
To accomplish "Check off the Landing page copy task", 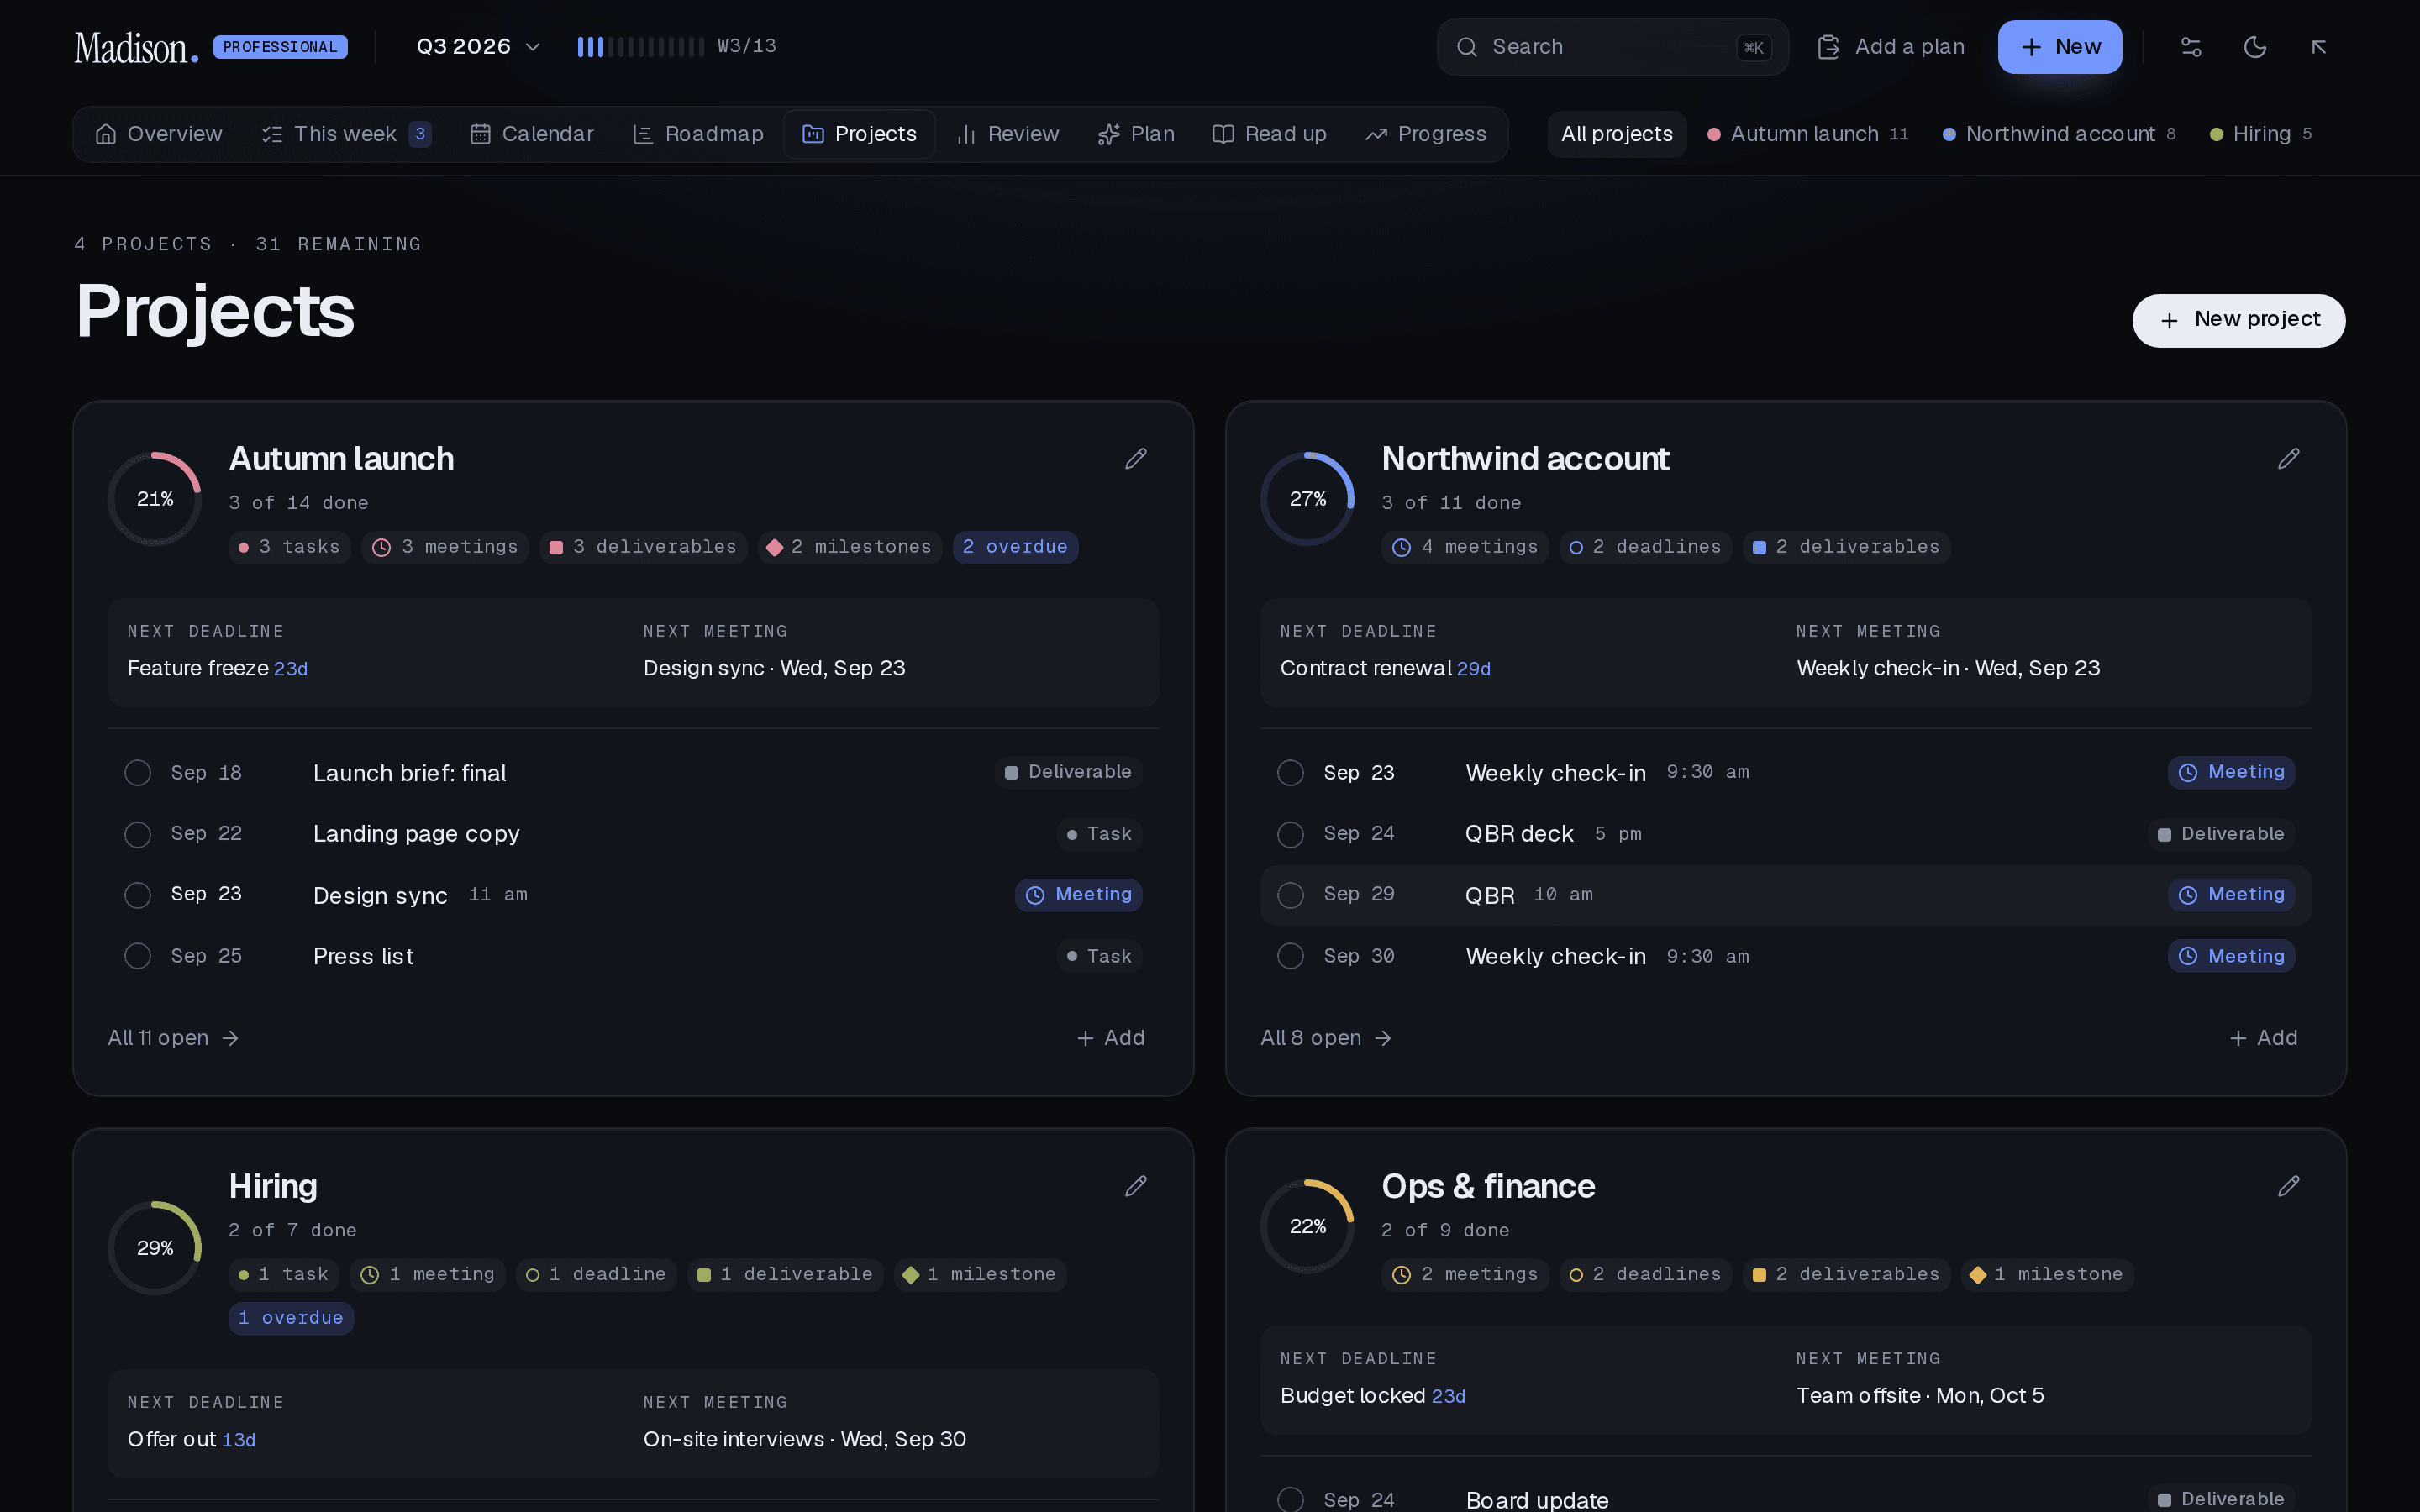I will pyautogui.click(x=138, y=834).
